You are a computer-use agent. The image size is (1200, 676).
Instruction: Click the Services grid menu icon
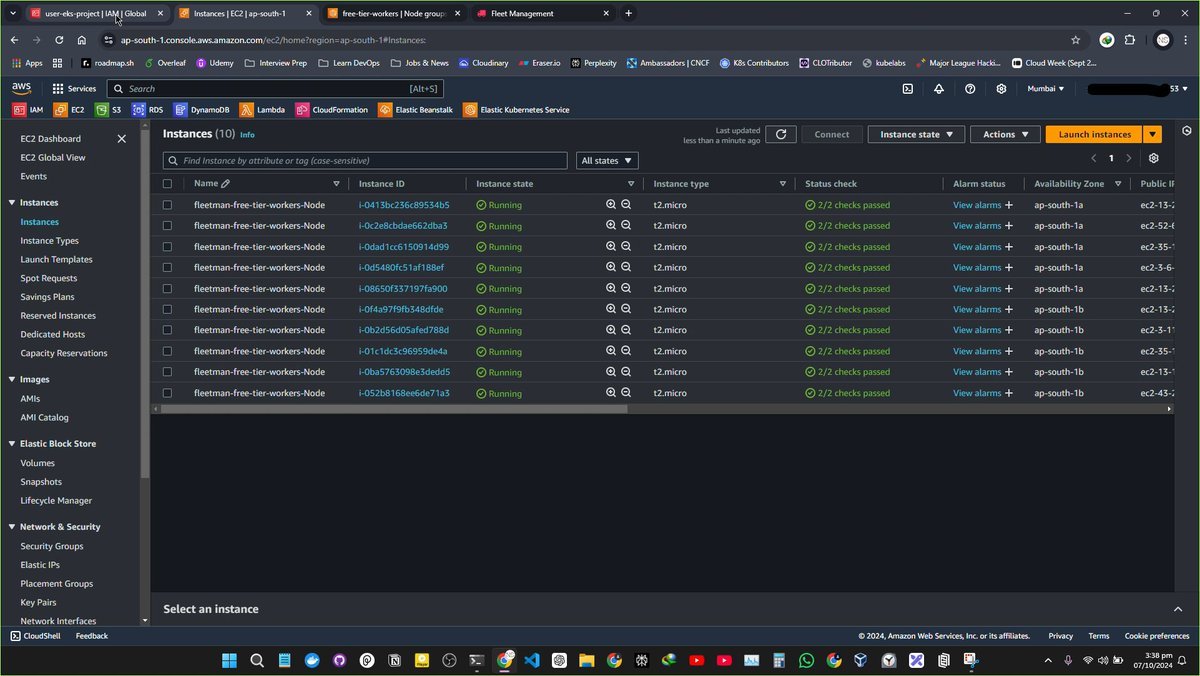click(58, 88)
